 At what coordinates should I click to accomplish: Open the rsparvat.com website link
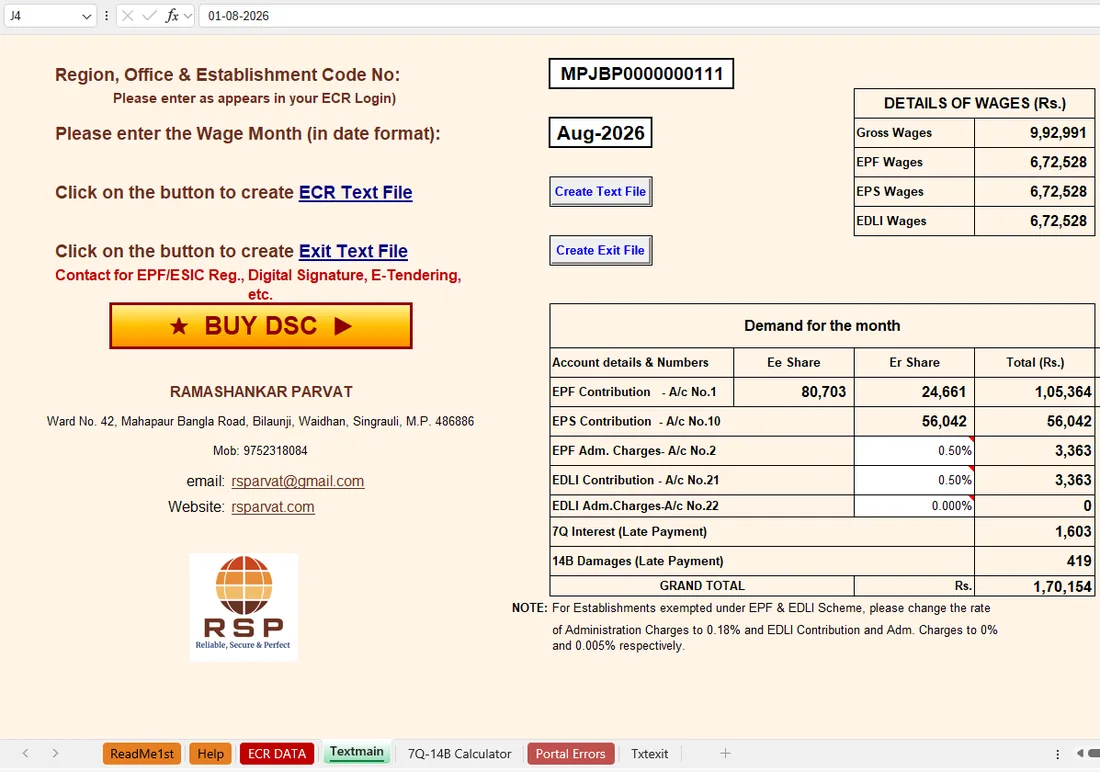273,507
